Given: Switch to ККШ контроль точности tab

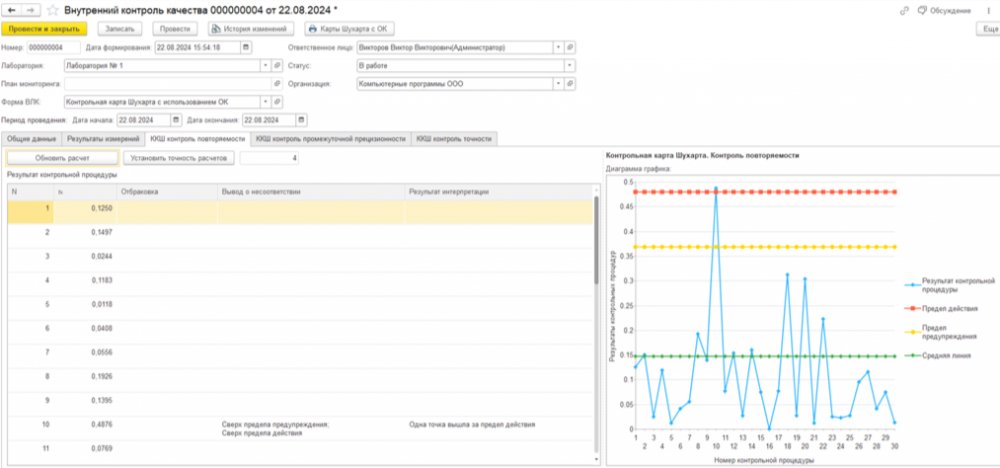Looking at the screenshot, I should coord(454,138).
